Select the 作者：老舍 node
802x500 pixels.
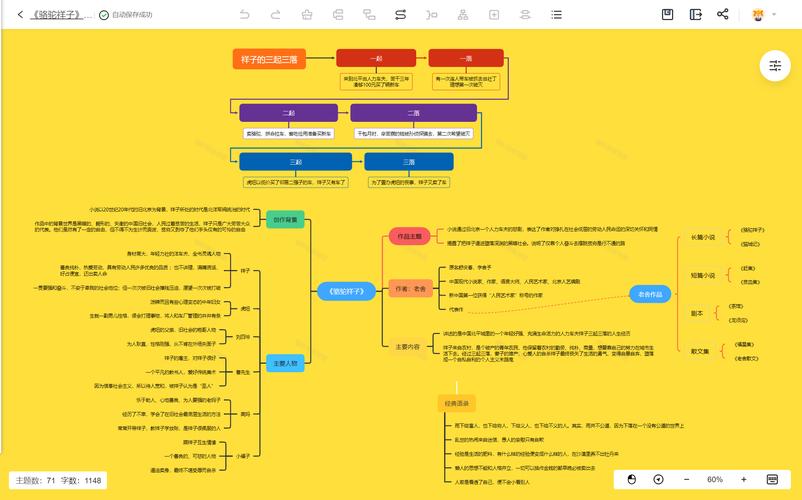[x=410, y=289]
